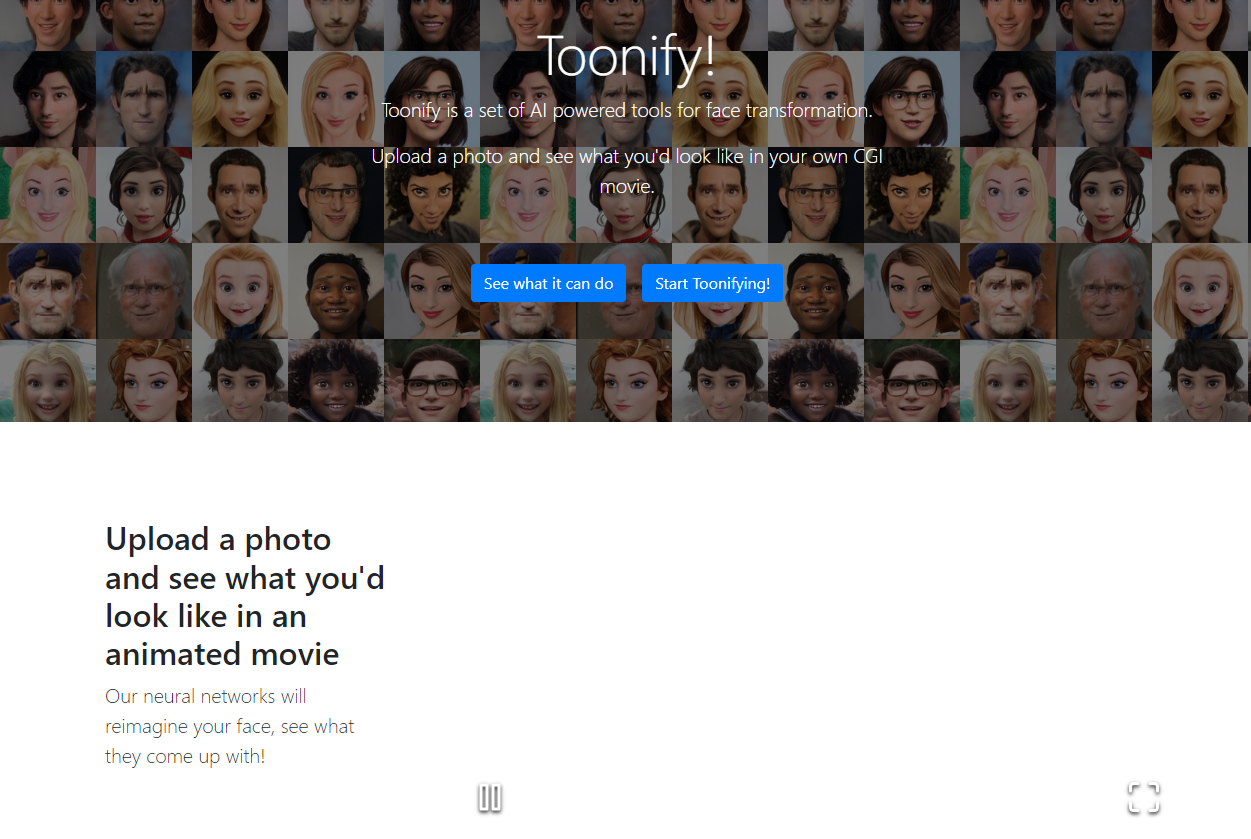This screenshot has width=1251, height=839.
Task: Choose the rightmost blue-capped old man thumbnail
Action: [1008, 291]
